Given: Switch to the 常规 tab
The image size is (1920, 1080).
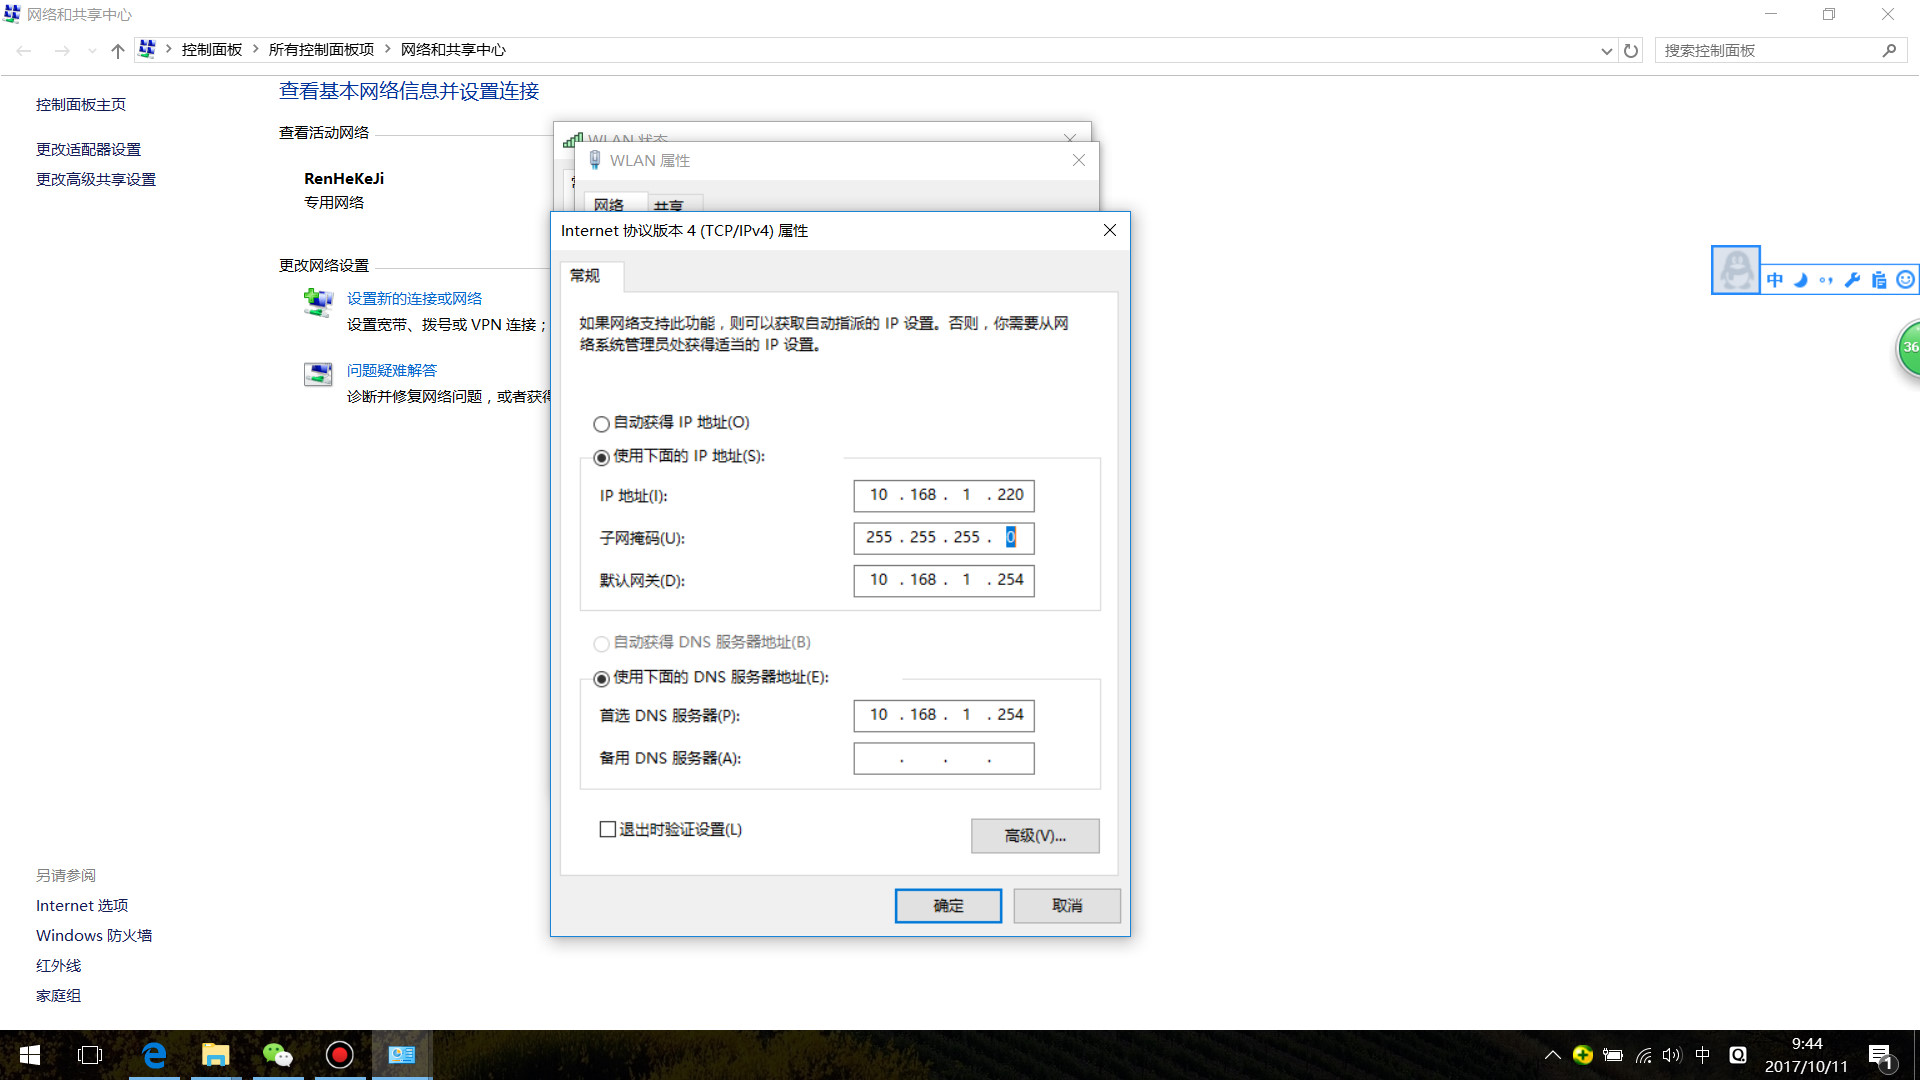Looking at the screenshot, I should (x=585, y=276).
